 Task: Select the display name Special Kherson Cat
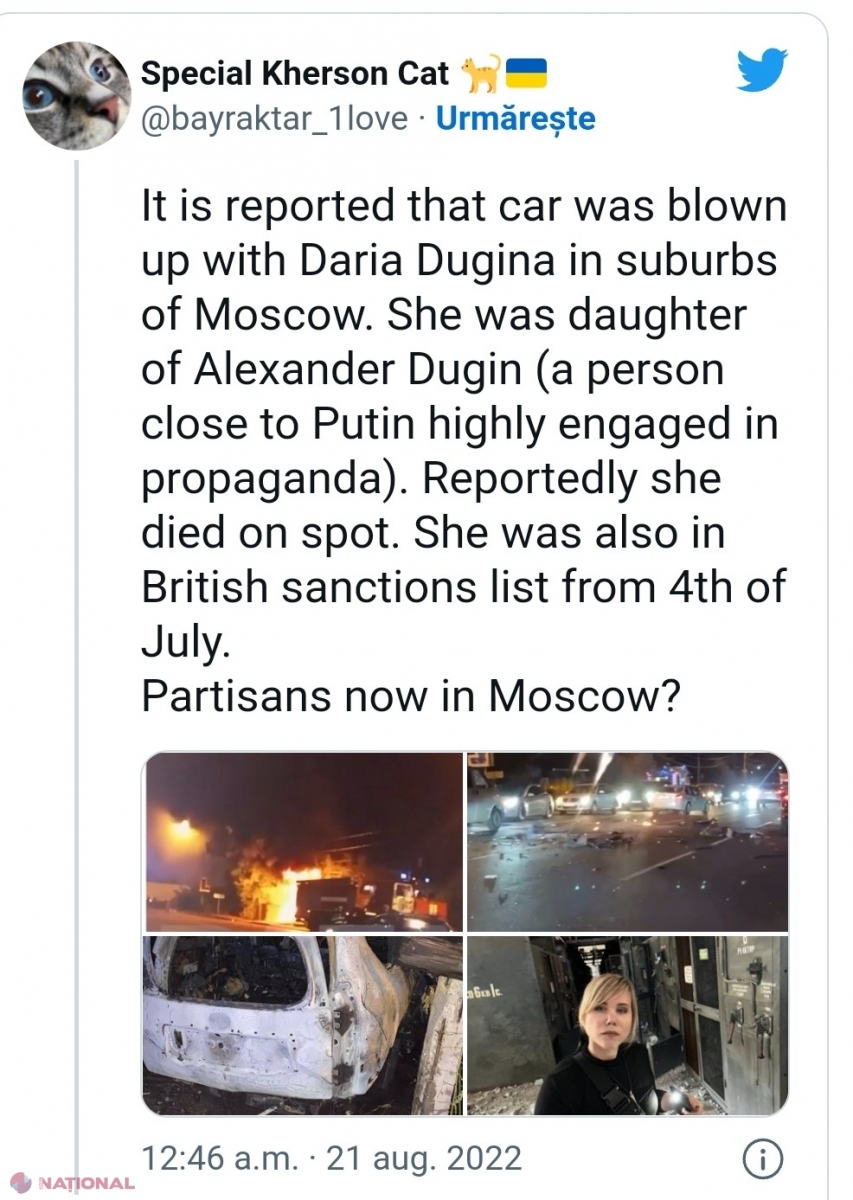pos(296,73)
